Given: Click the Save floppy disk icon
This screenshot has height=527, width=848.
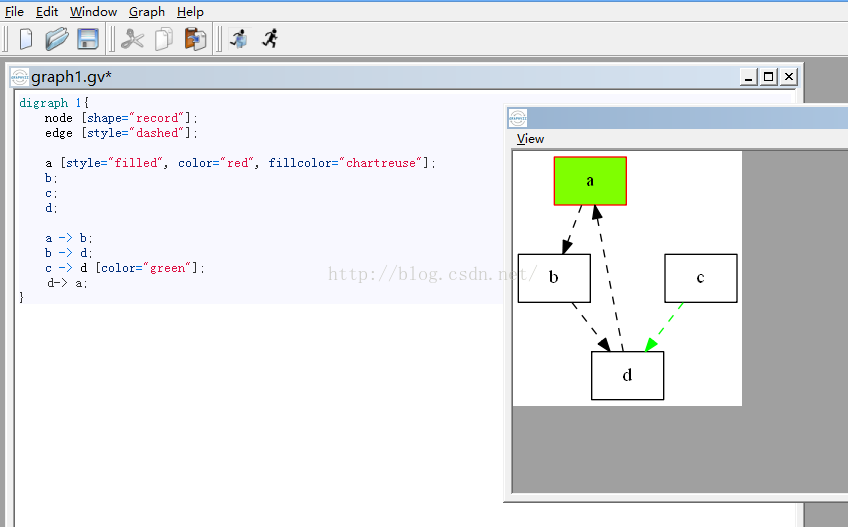Looking at the screenshot, I should [88, 39].
